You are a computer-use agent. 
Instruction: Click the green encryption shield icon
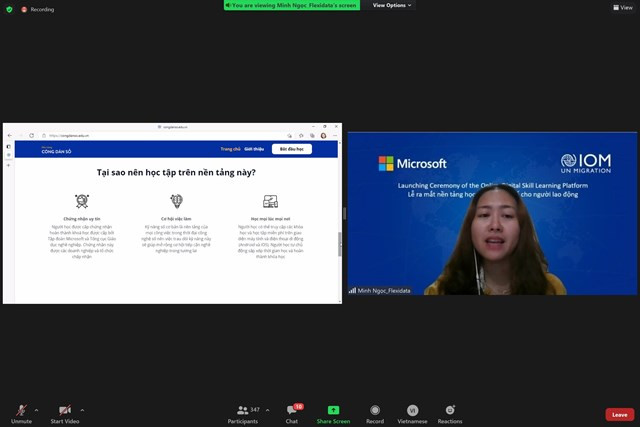(9, 9)
